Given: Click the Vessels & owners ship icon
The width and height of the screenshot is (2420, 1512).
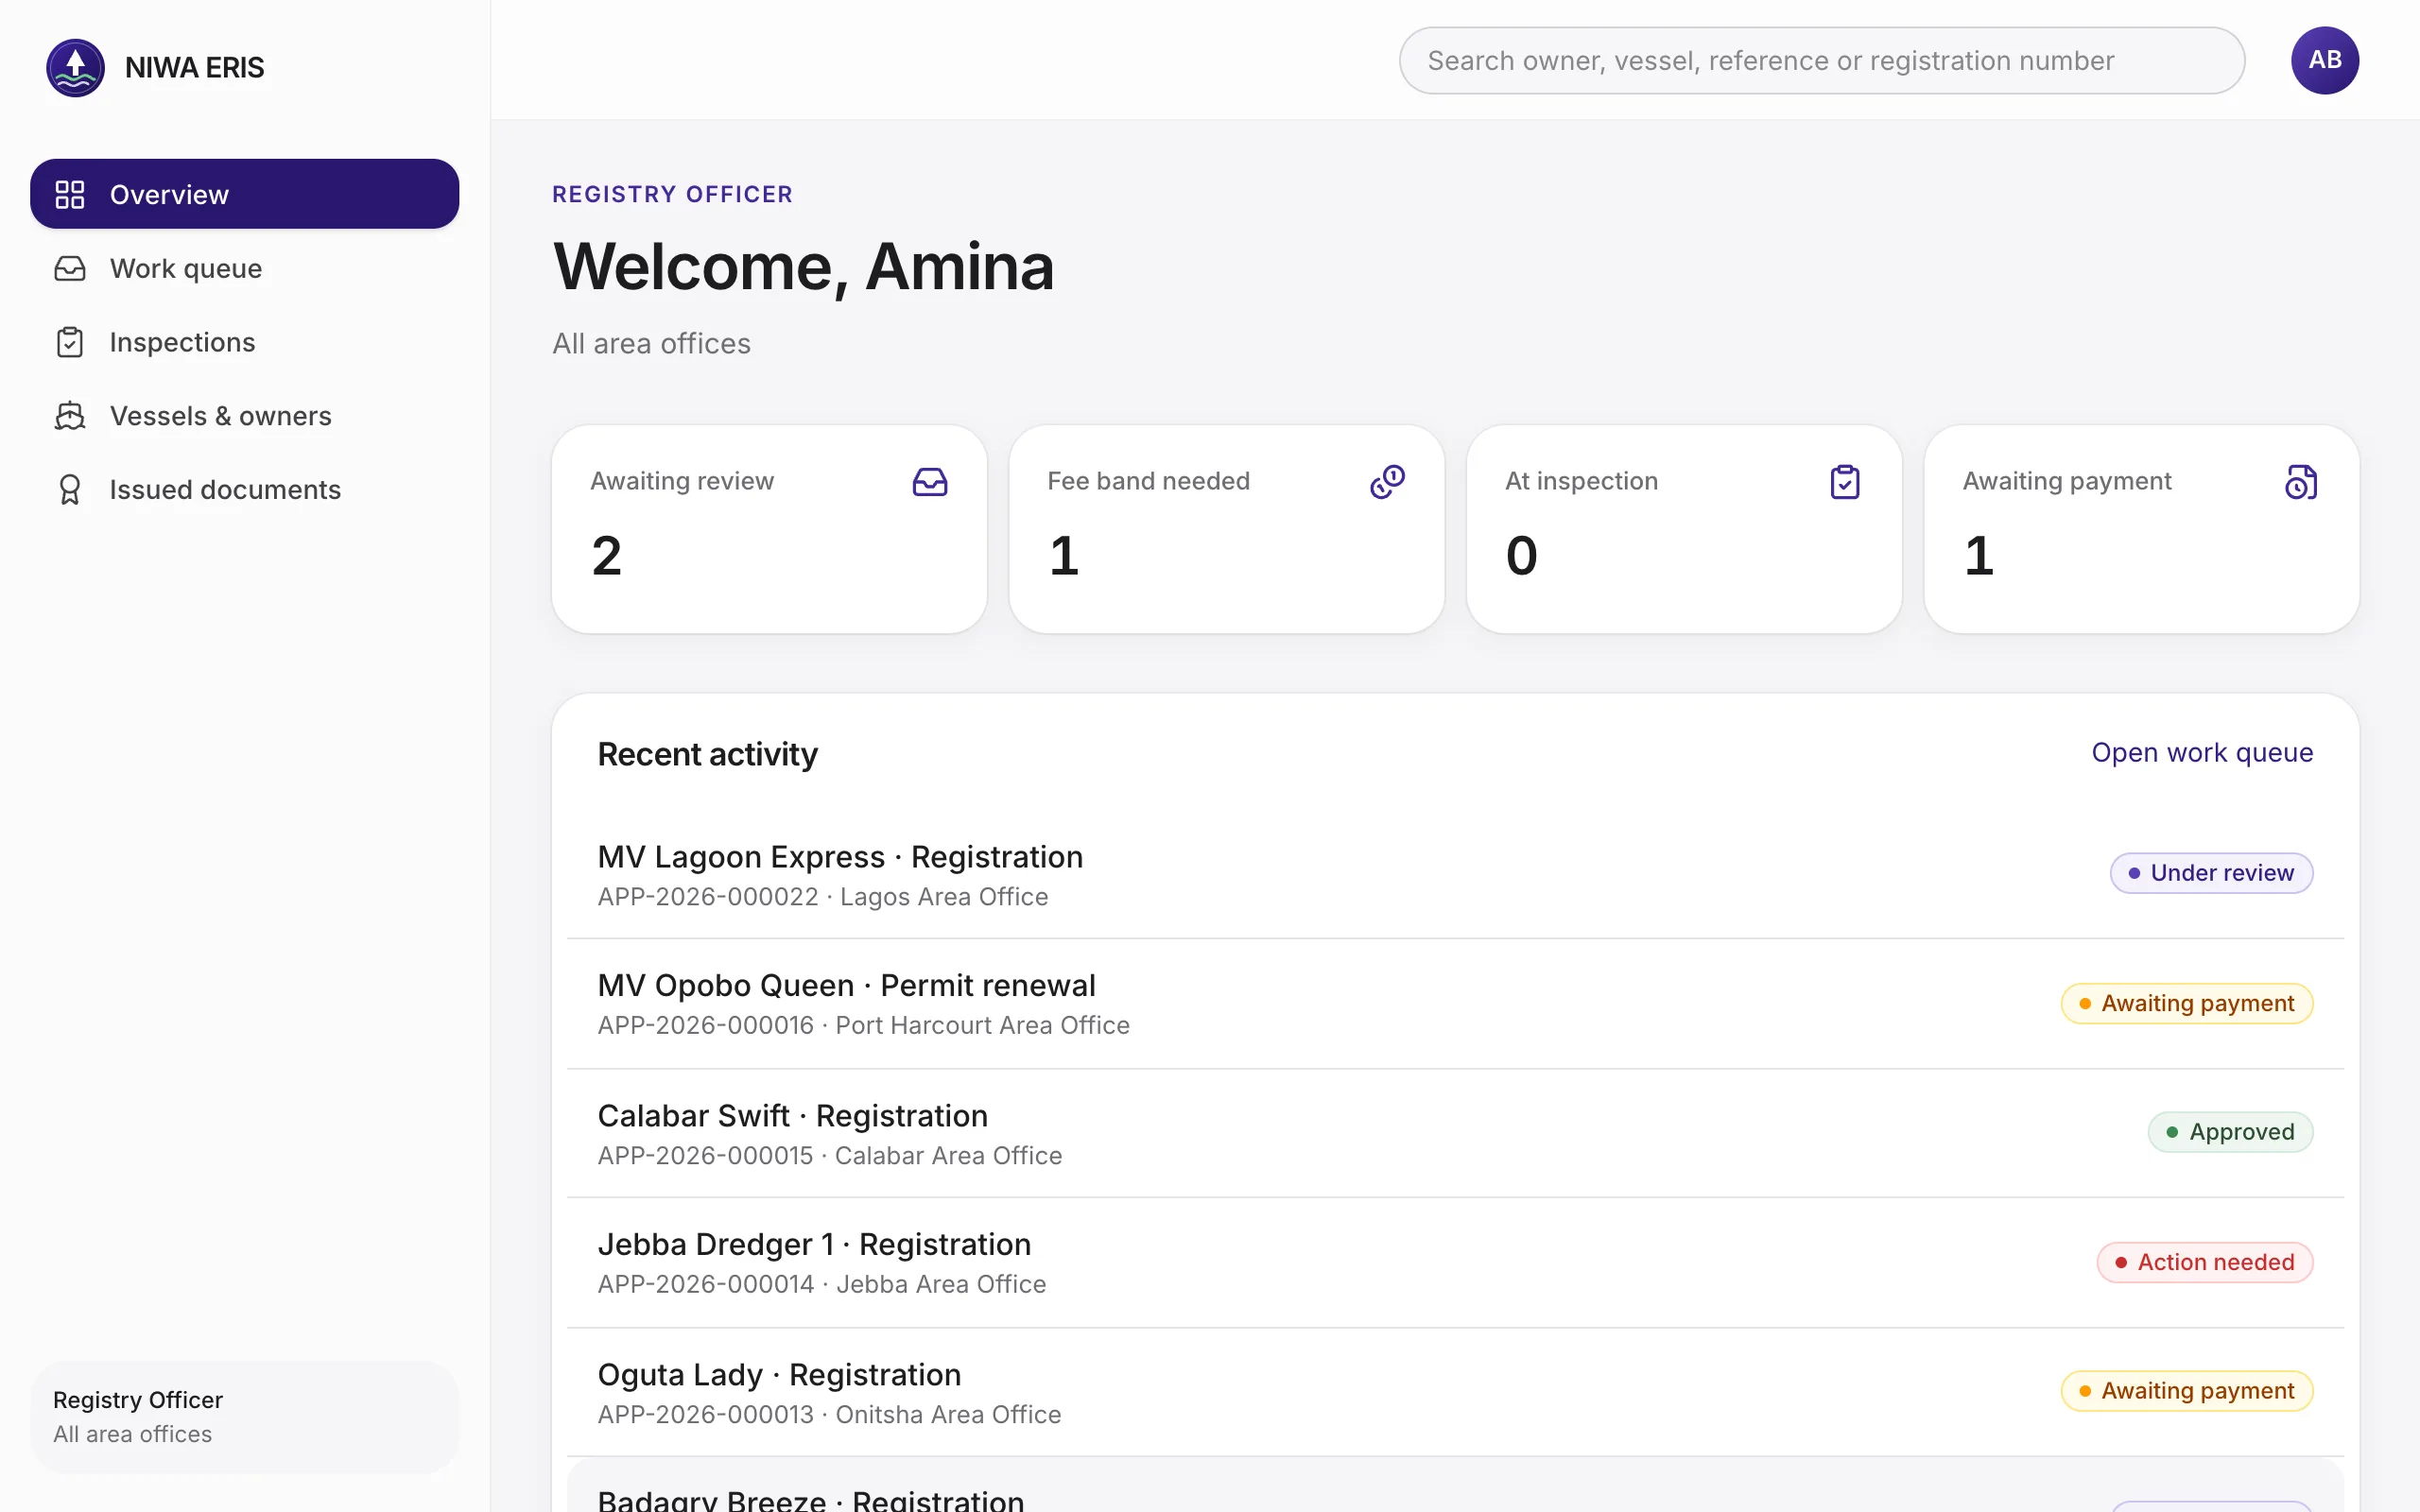Looking at the screenshot, I should [x=69, y=416].
